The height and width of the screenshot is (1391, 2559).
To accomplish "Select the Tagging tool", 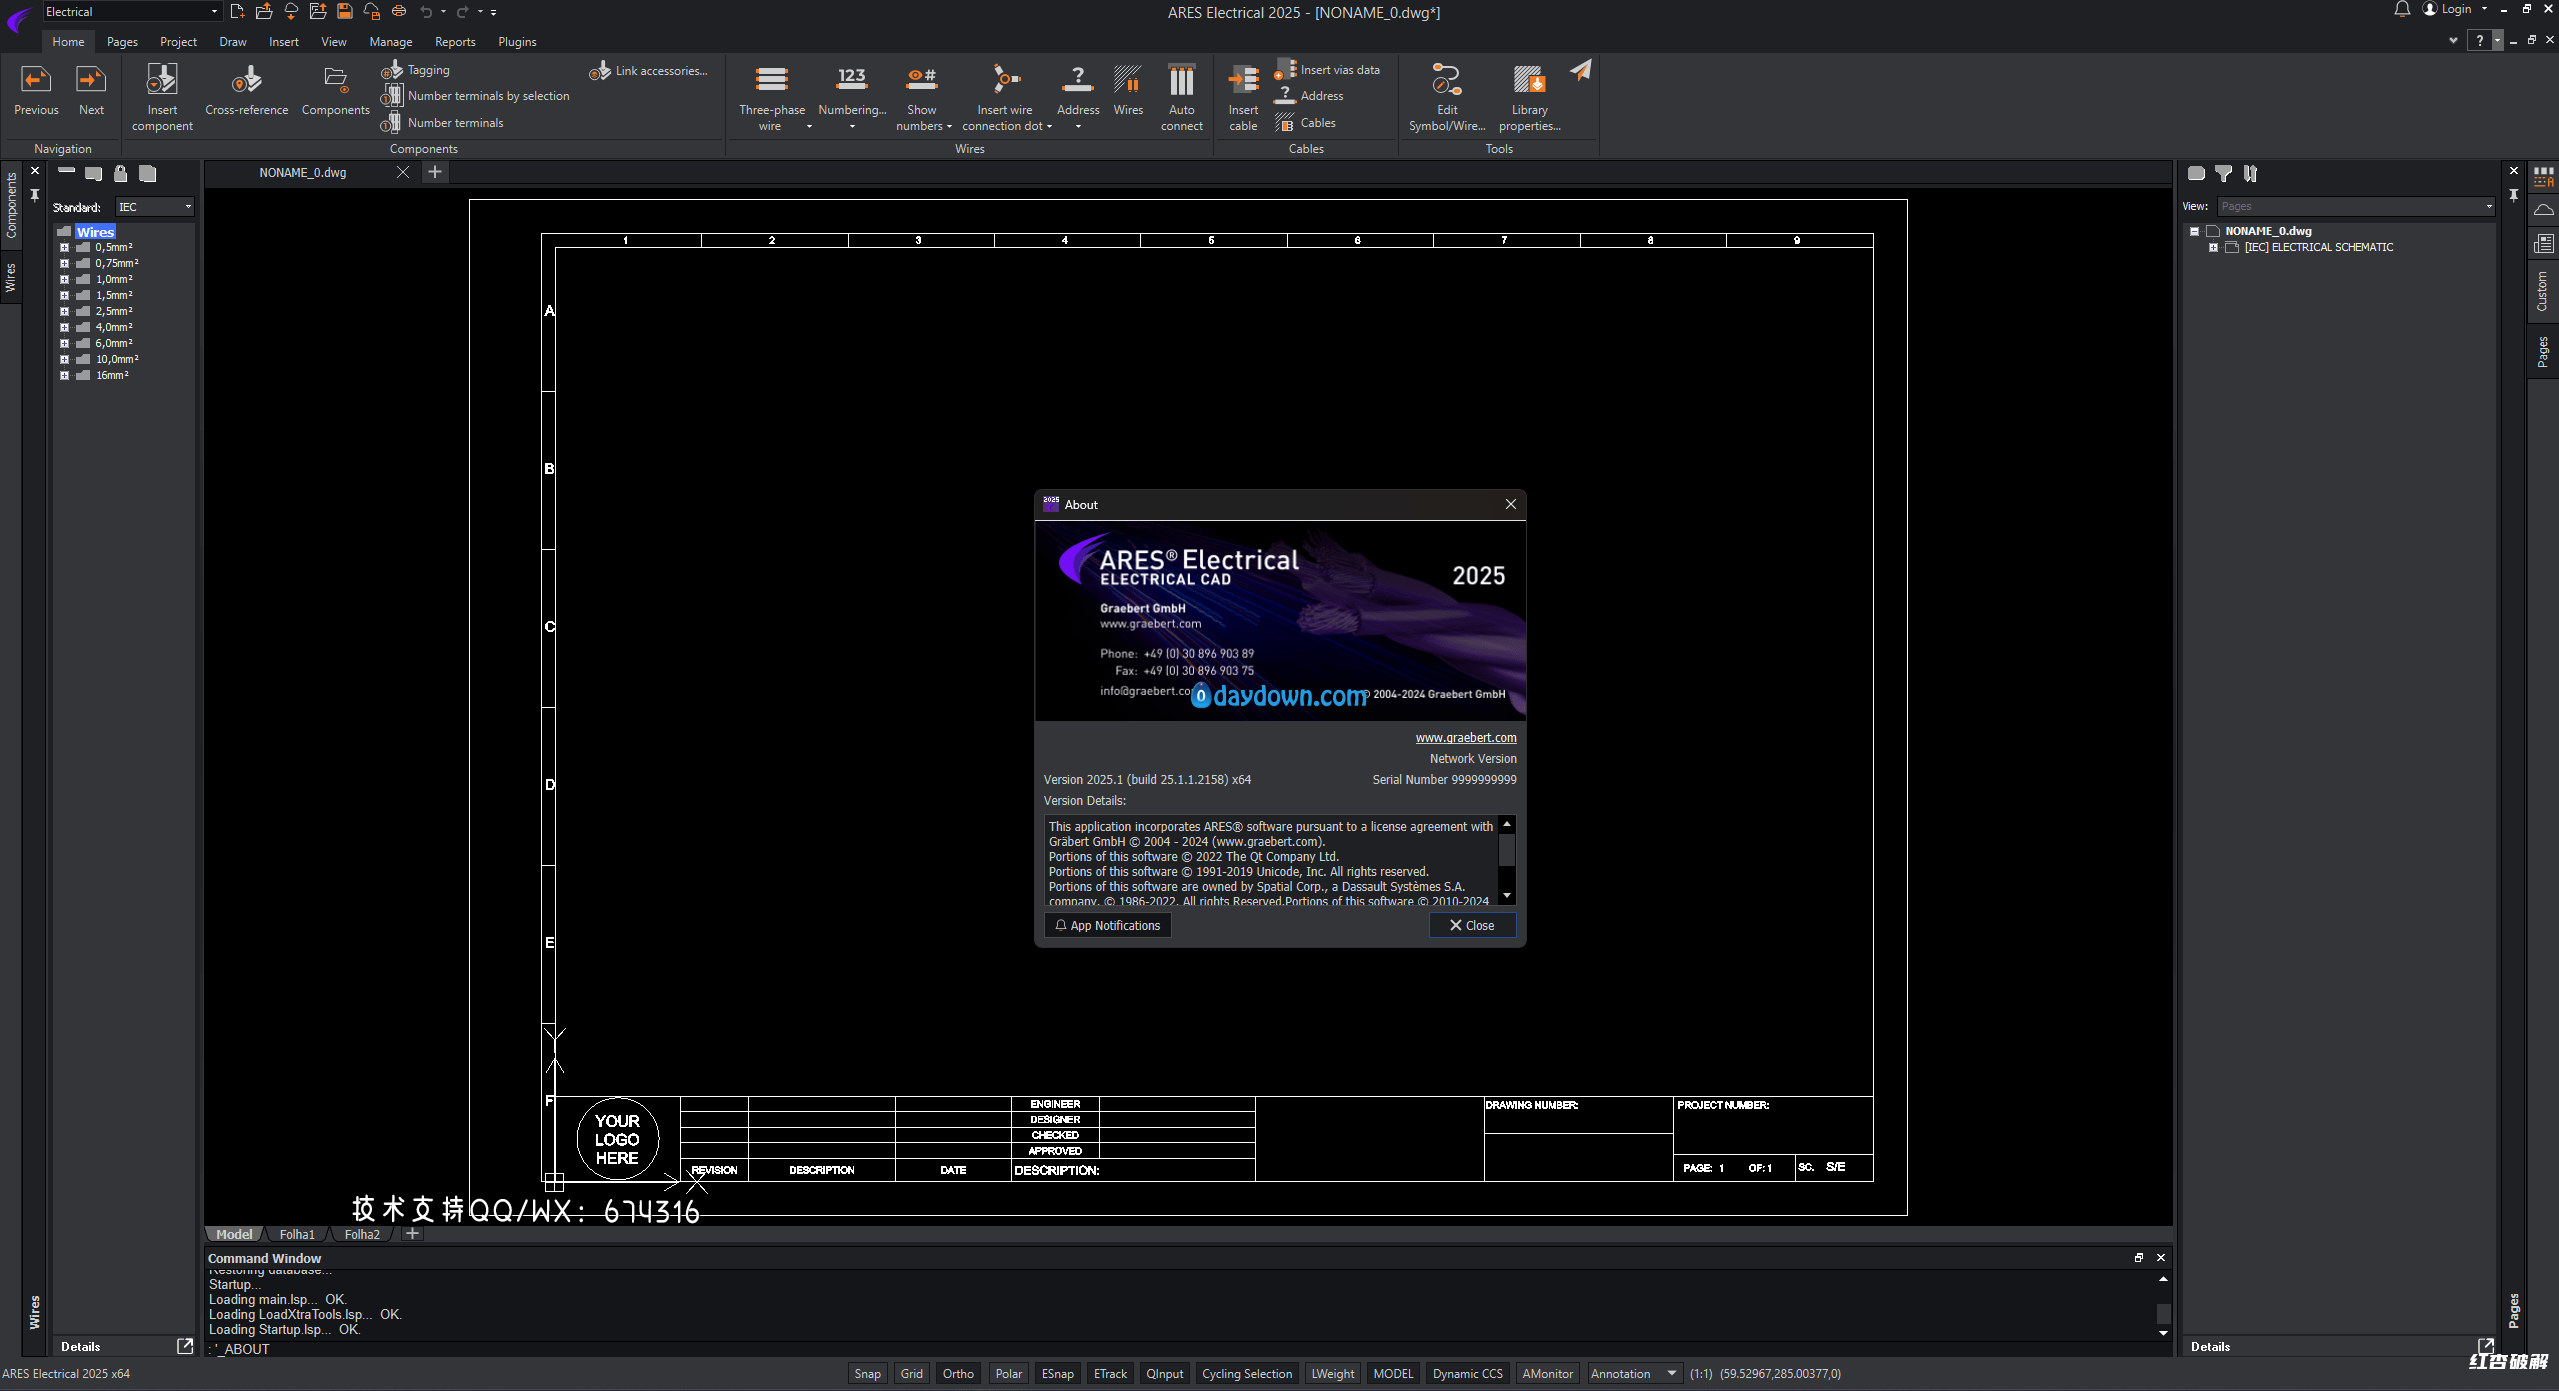I will tap(416, 70).
